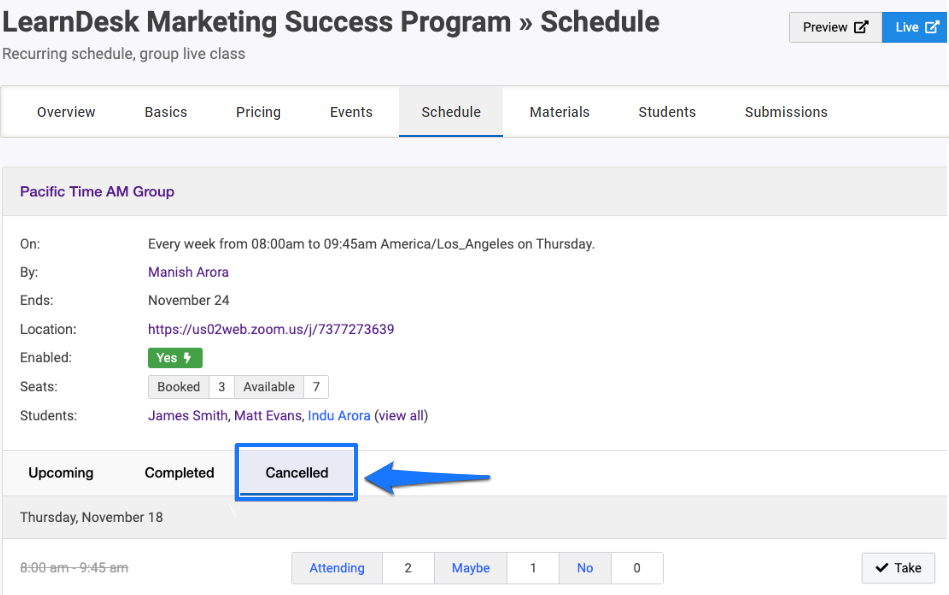
Task: Click the checkmark icon on Take button
Action: click(882, 568)
